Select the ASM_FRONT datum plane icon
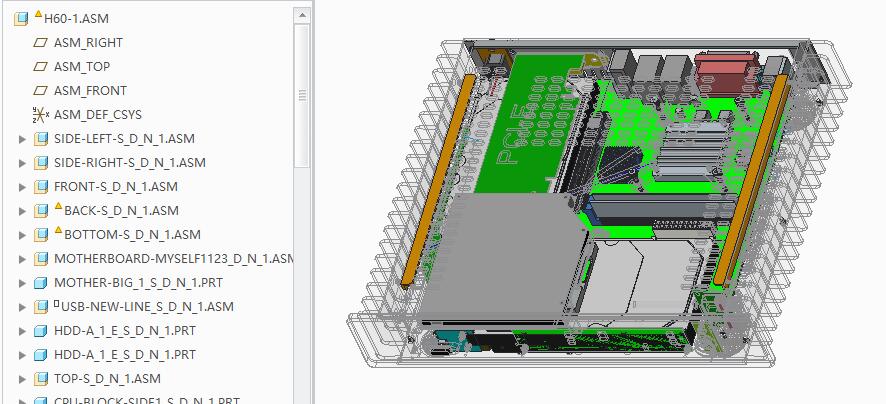 coord(41,91)
